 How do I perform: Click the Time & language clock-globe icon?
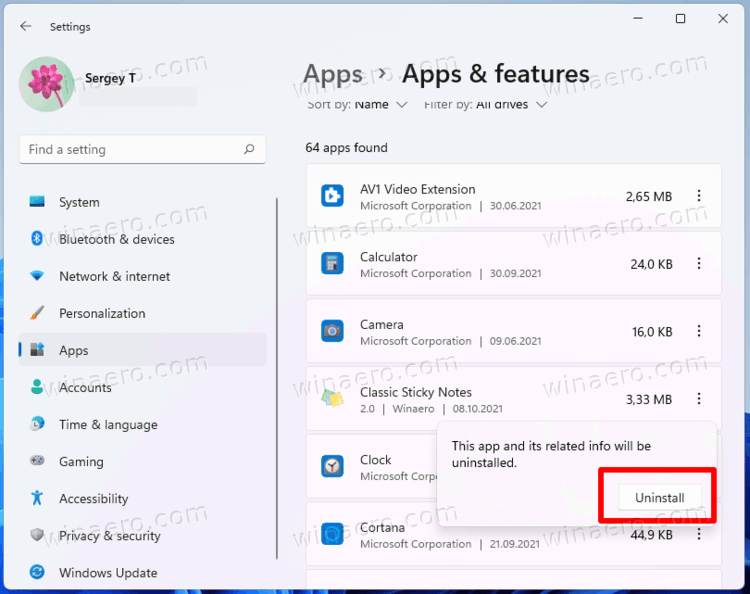pyautogui.click(x=37, y=424)
